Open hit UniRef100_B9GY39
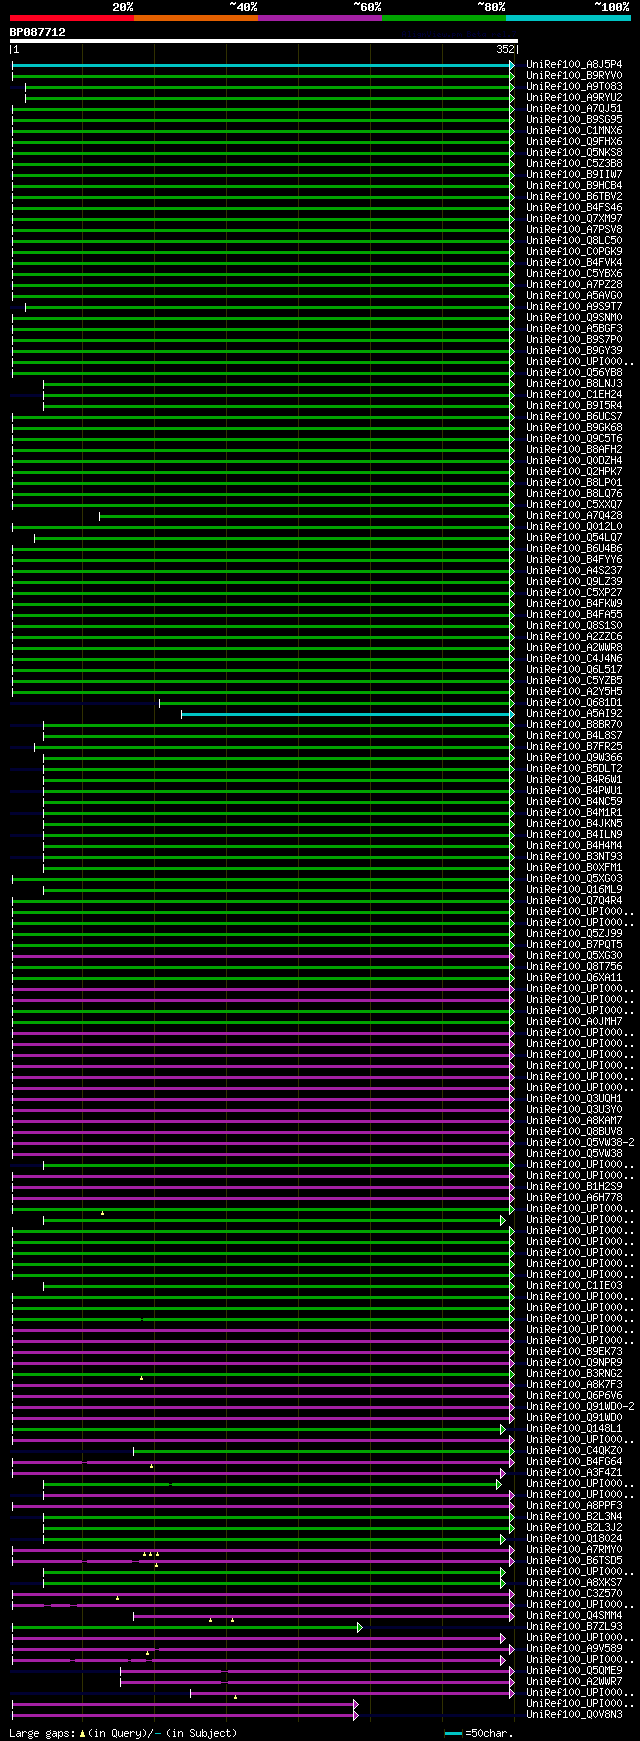The image size is (640, 1741). (x=574, y=350)
